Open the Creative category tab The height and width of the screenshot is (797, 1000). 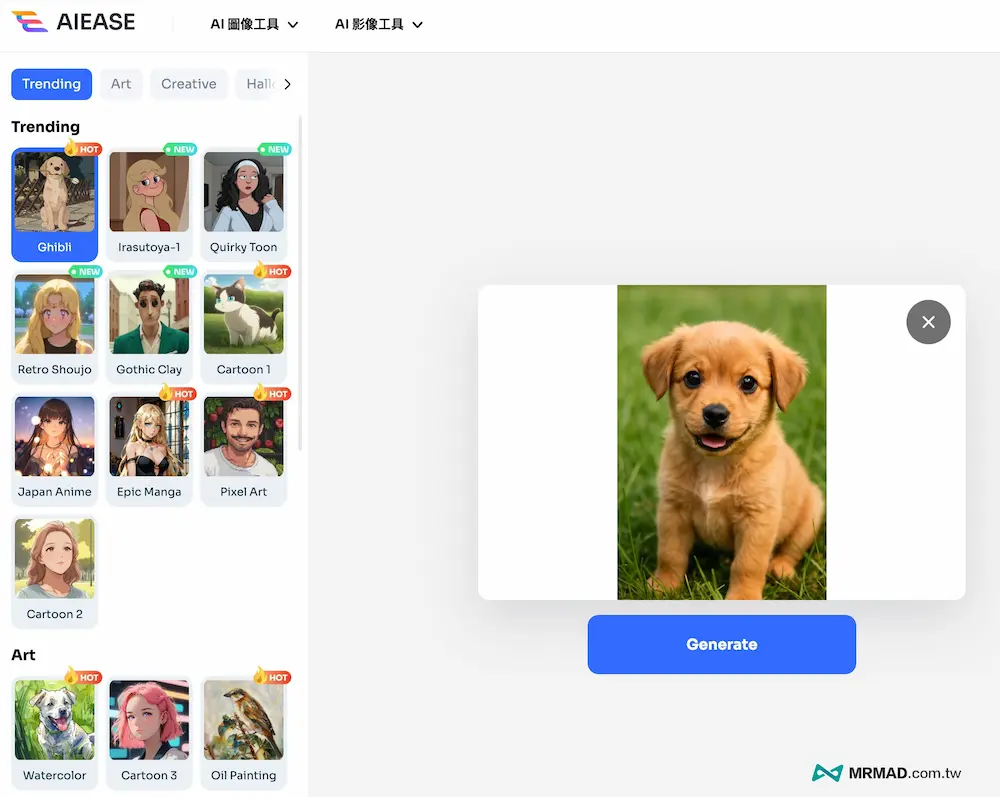189,84
